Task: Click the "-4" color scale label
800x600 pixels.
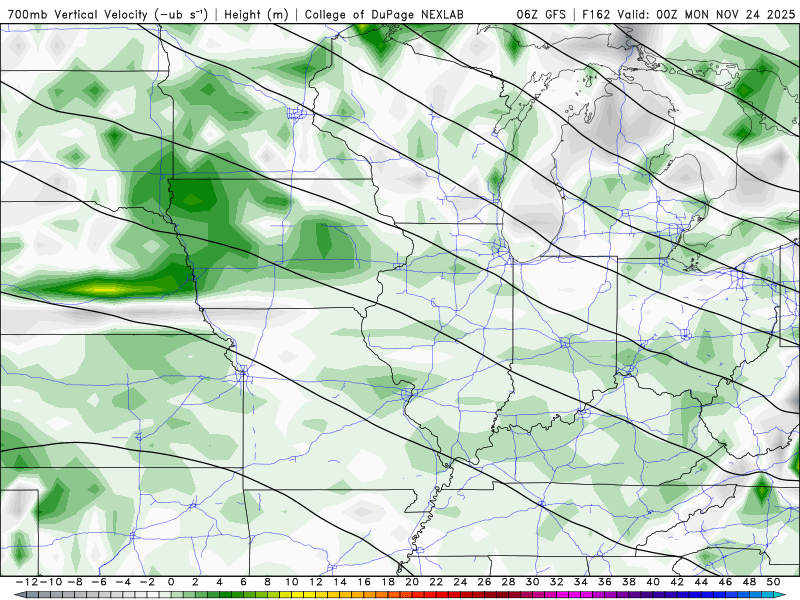Action: pos(123,582)
